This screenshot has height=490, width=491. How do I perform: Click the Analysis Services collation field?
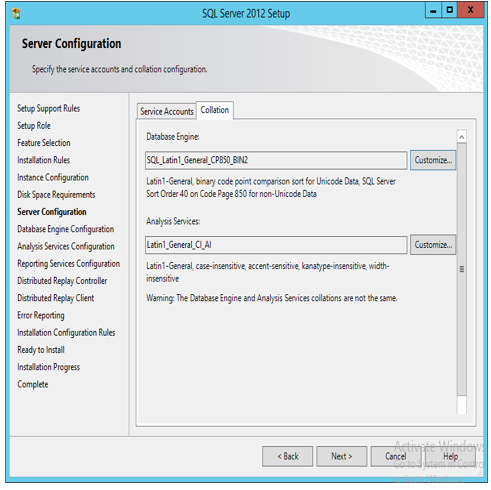[x=276, y=245]
